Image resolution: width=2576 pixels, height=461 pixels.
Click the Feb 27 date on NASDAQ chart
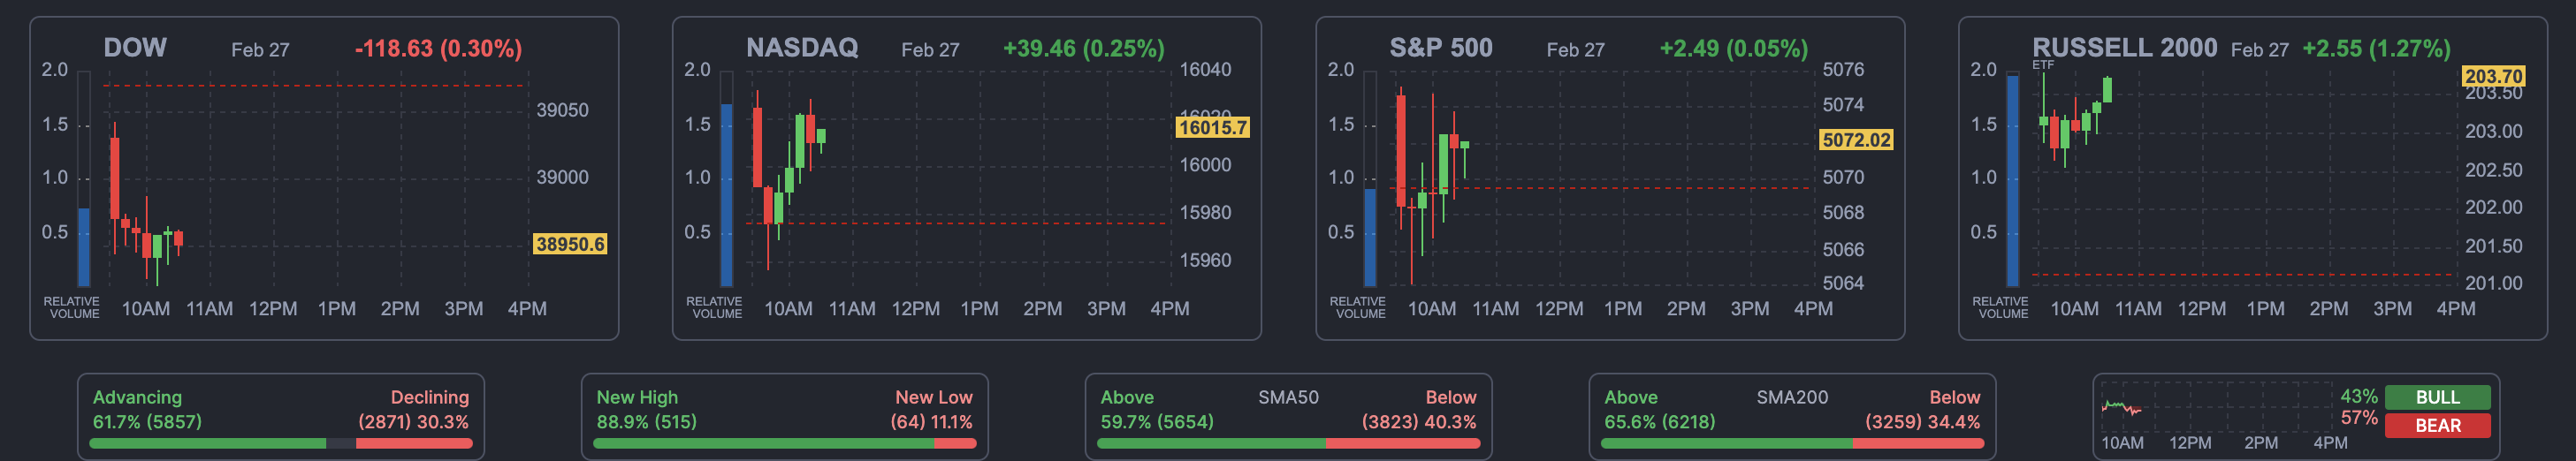[x=930, y=50]
